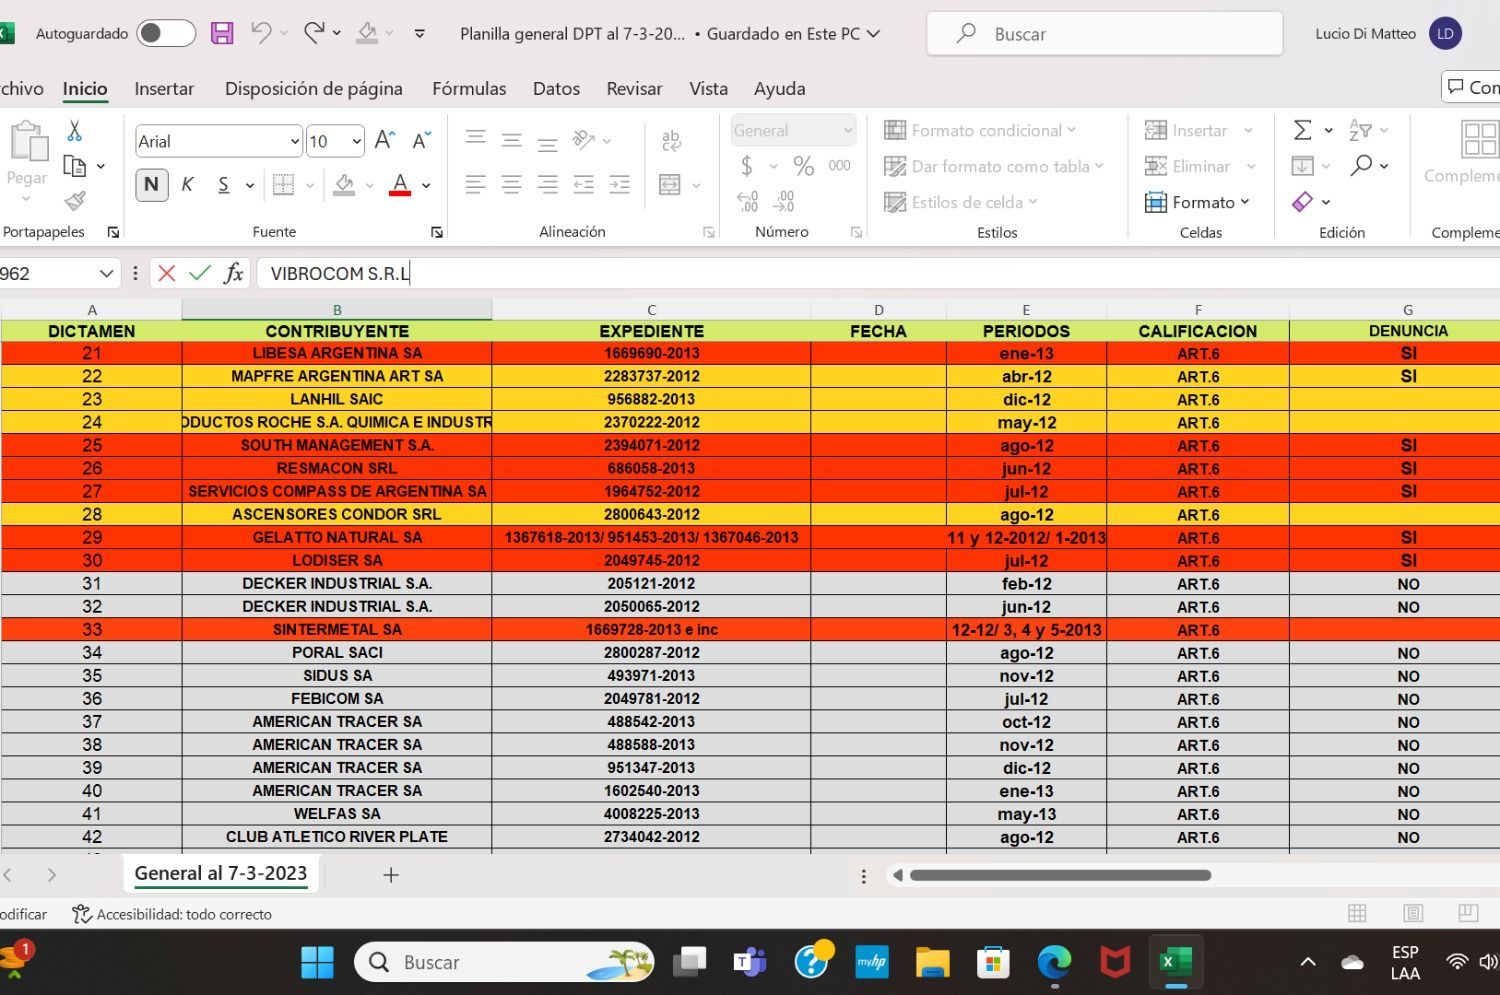Apply the red font color swatch
This screenshot has width=1500, height=995.
pos(400,185)
